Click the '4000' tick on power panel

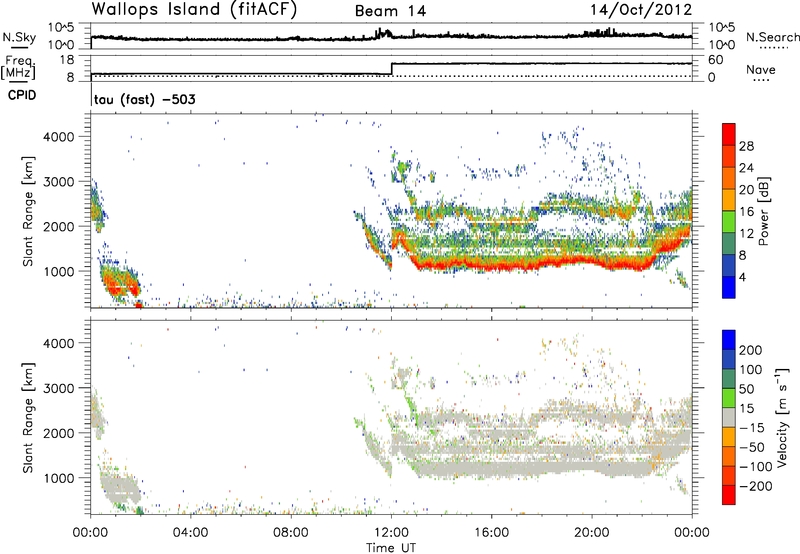tap(58, 137)
